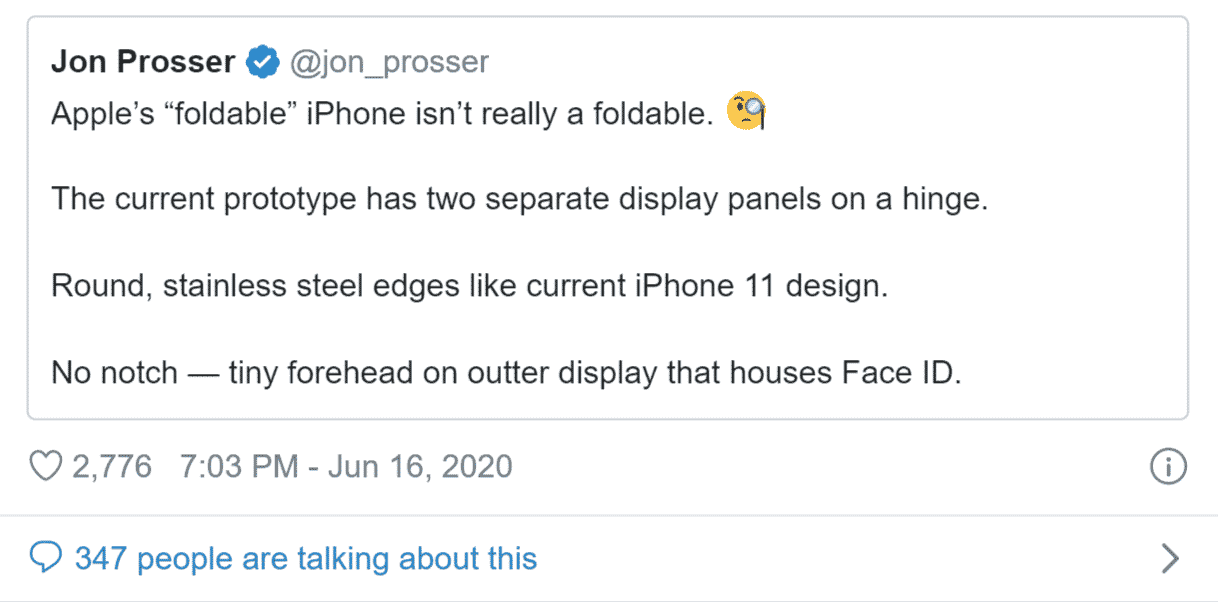Open the tweet info icon

(x=1169, y=467)
